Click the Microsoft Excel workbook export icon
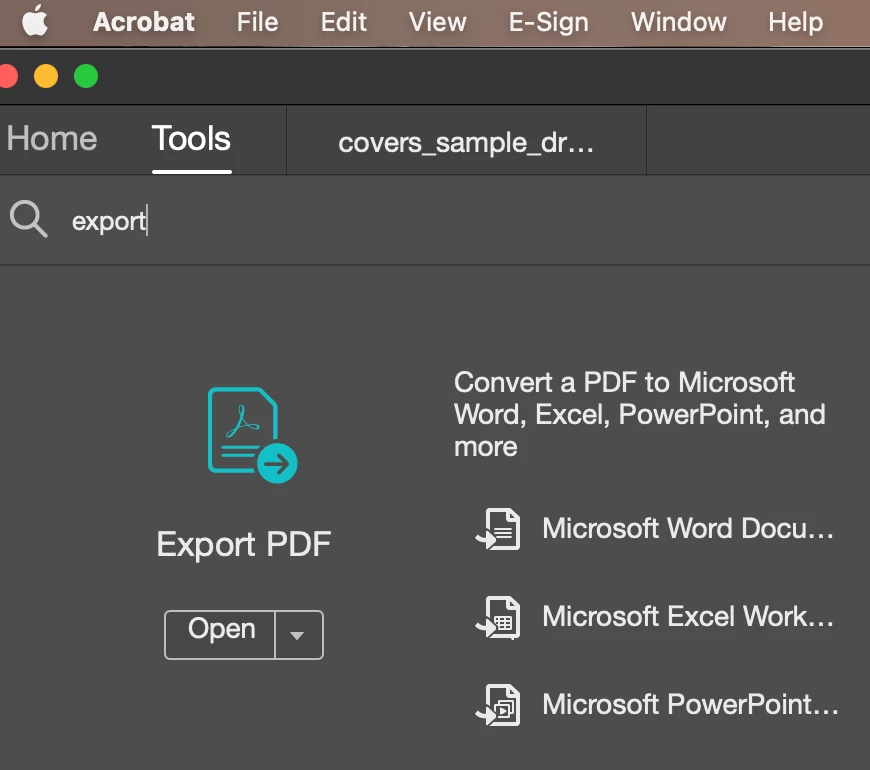870x770 pixels. (498, 617)
